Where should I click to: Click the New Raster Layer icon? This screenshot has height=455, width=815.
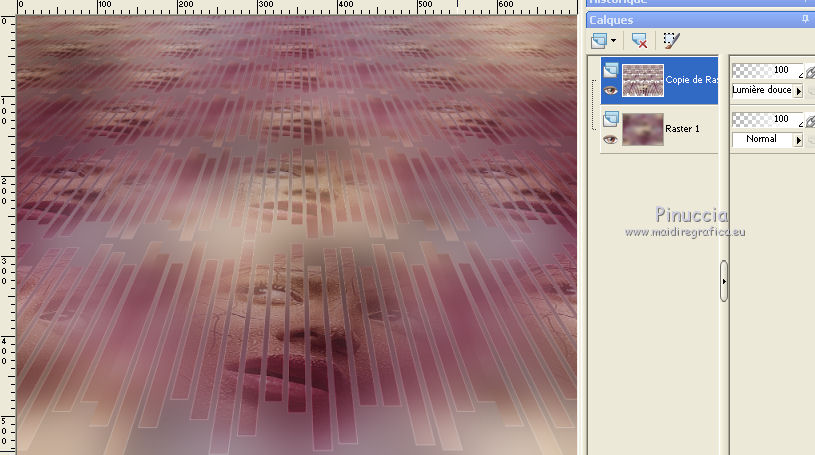tap(599, 41)
